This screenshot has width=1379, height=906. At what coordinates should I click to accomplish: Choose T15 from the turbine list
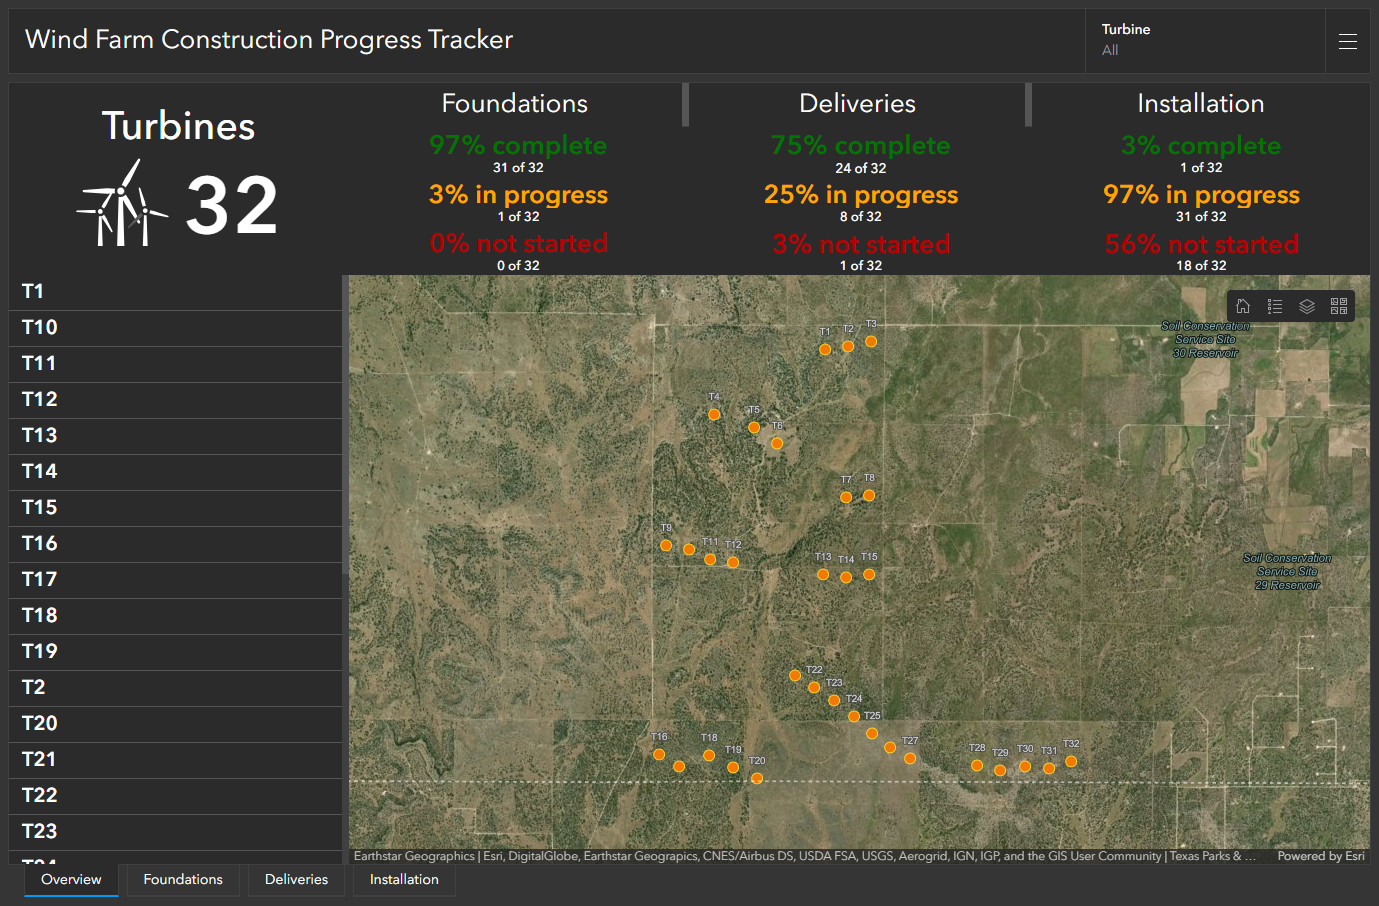click(175, 508)
